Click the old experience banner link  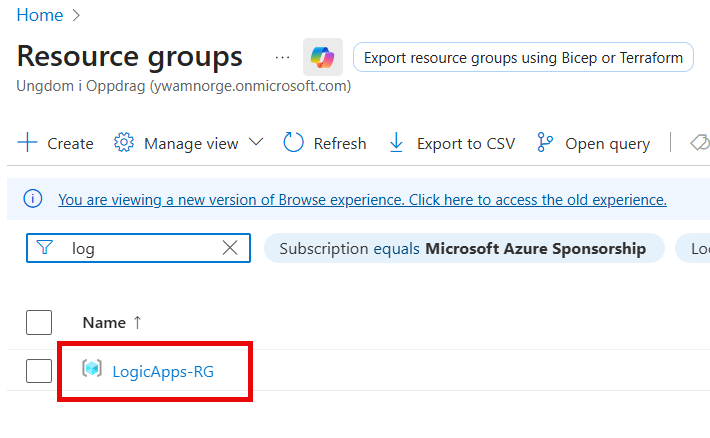[x=362, y=199]
